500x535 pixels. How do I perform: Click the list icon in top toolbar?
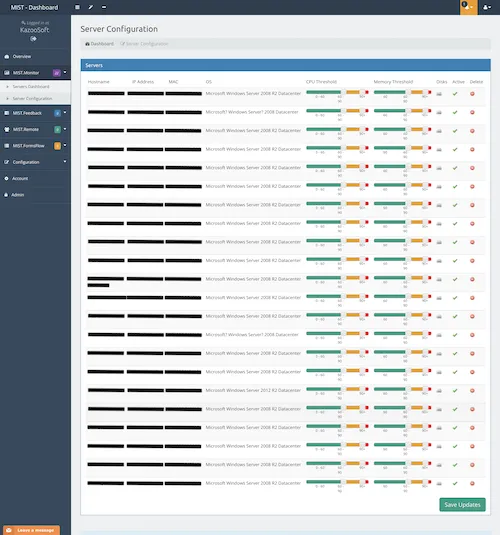point(77,7)
